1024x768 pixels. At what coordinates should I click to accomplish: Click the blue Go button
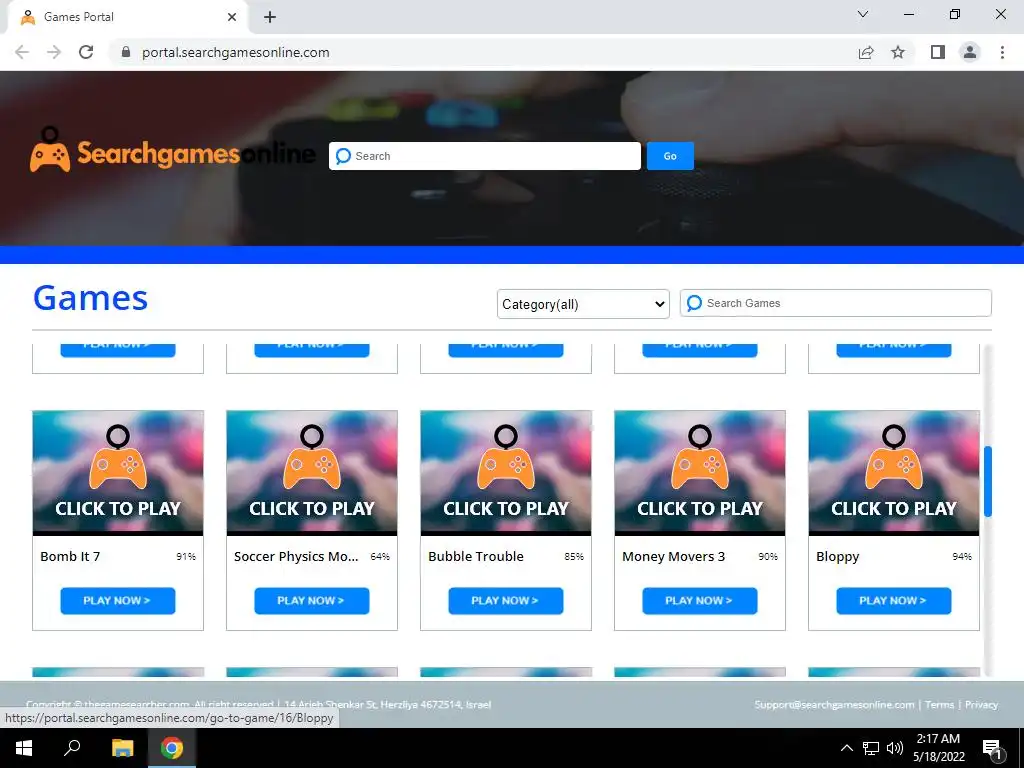pyautogui.click(x=670, y=156)
